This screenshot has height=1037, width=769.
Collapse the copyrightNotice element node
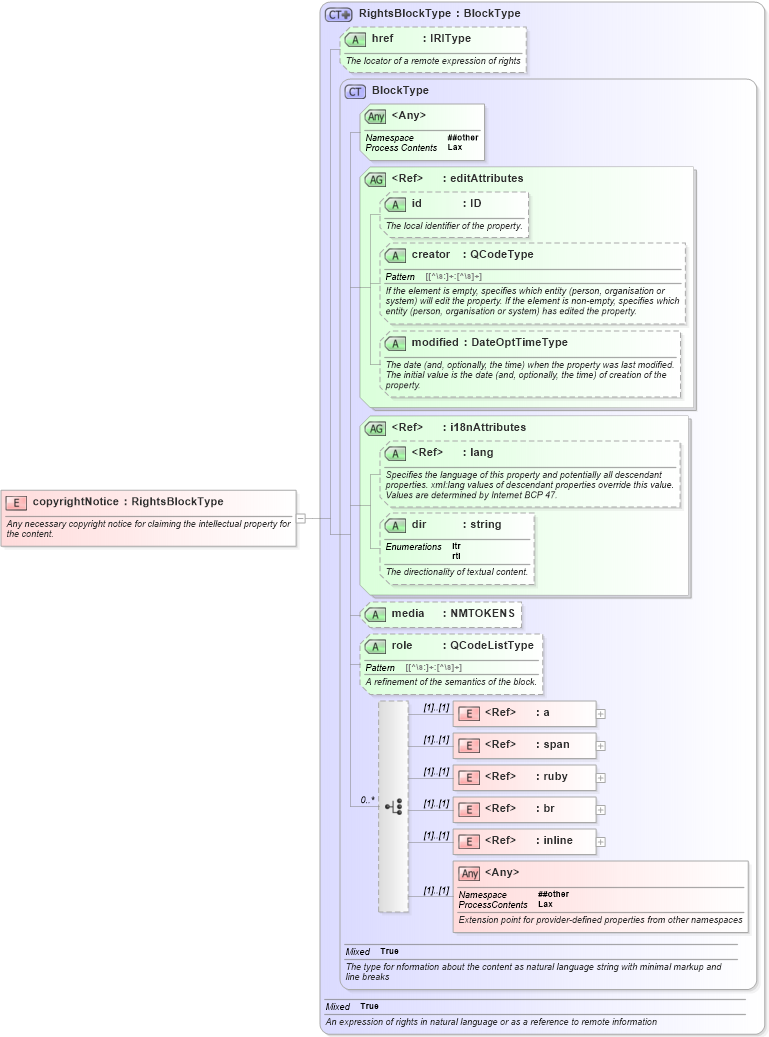[301, 518]
